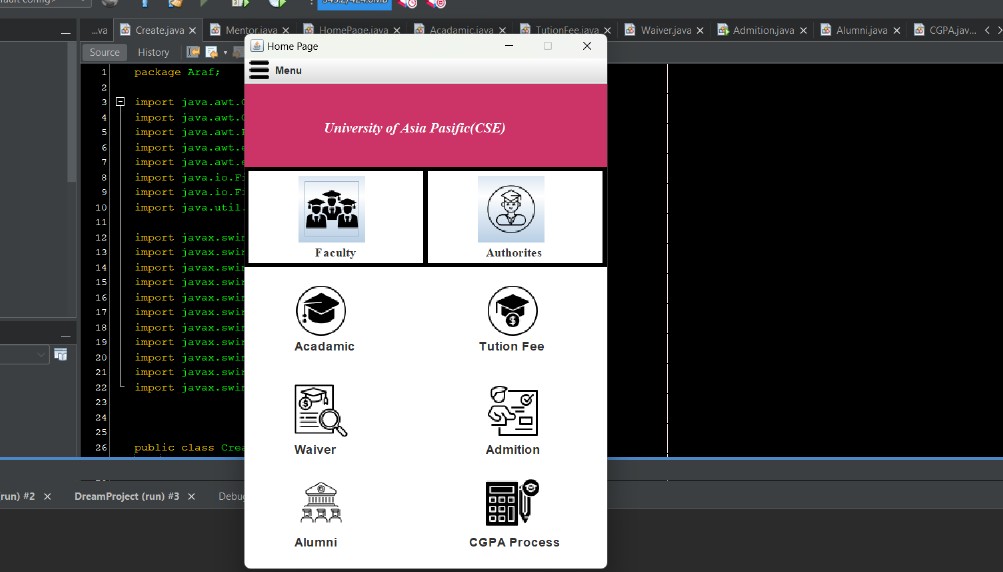Click the second editor toolbar navigate-back icon

click(211, 52)
